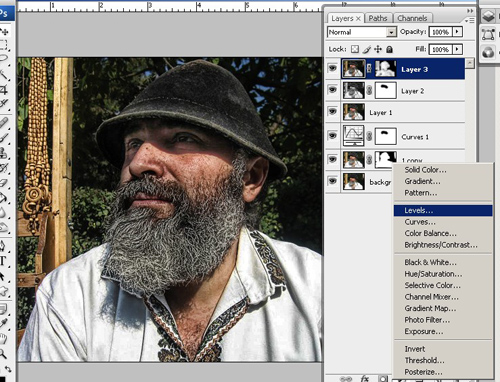Viewport: 500px width, 382px height.
Task: Hide Layer 2 using its eye icon
Action: coord(332,90)
